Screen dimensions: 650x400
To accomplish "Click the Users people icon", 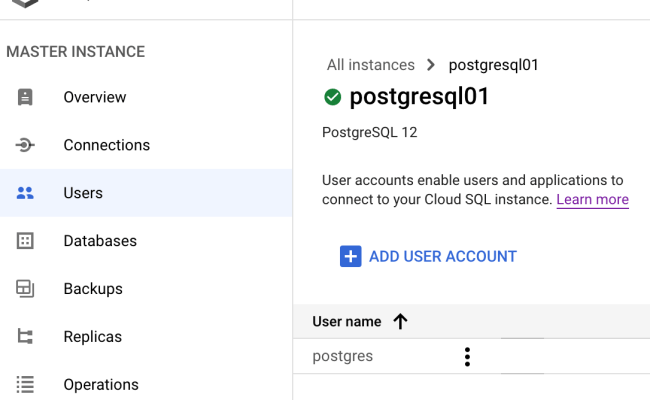I will pyautogui.click(x=25, y=193).
